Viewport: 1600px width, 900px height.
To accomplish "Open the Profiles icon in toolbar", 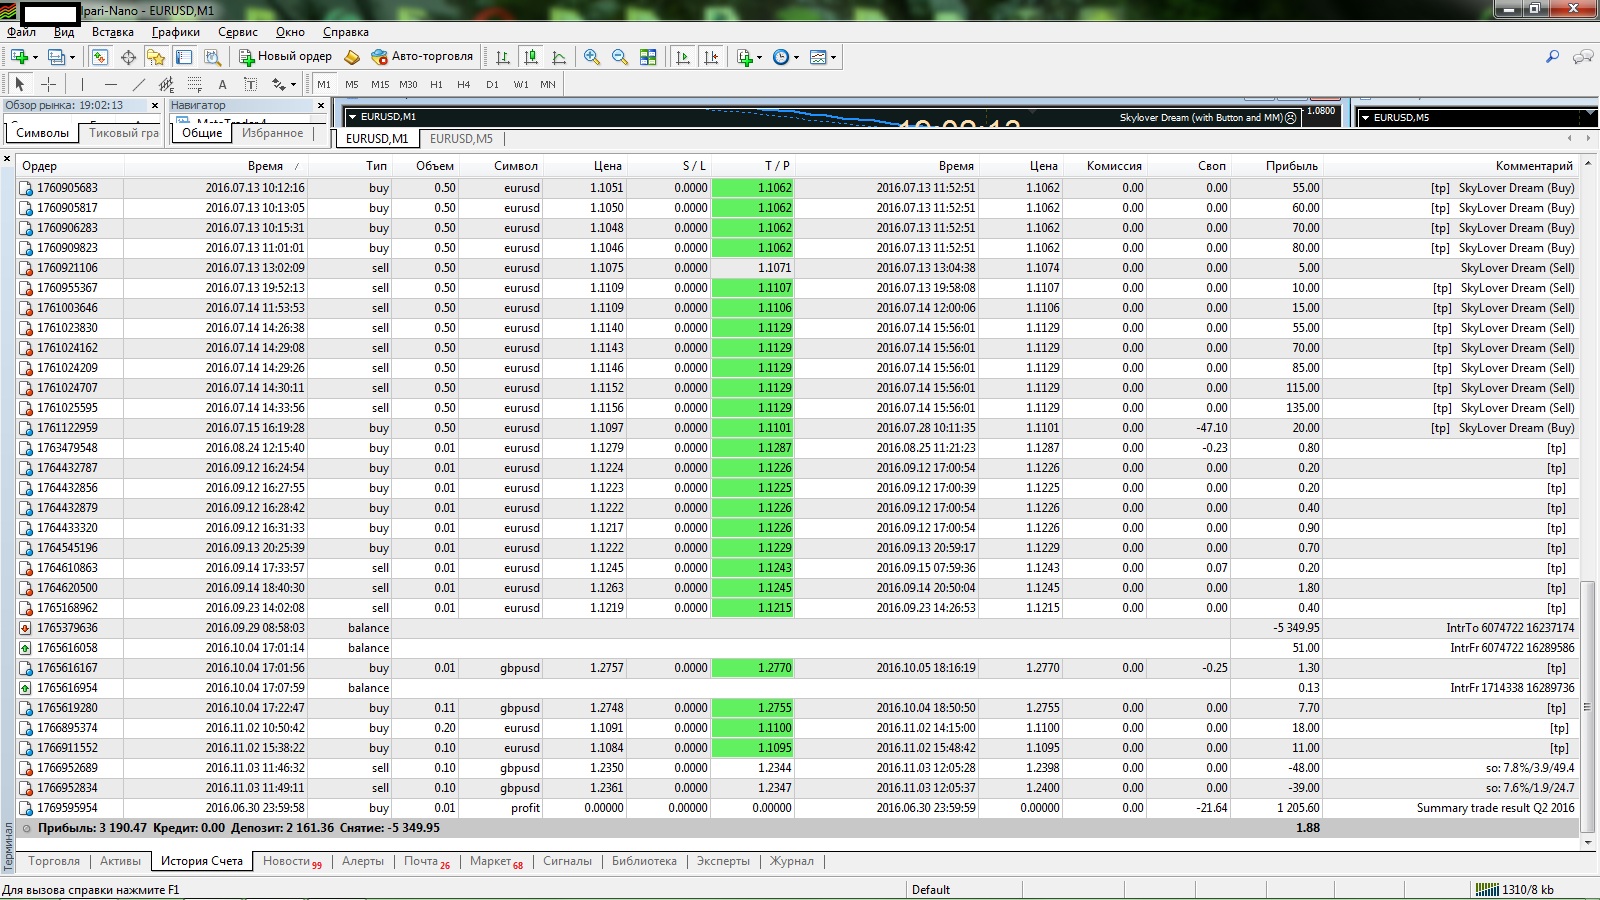I will click(56, 57).
